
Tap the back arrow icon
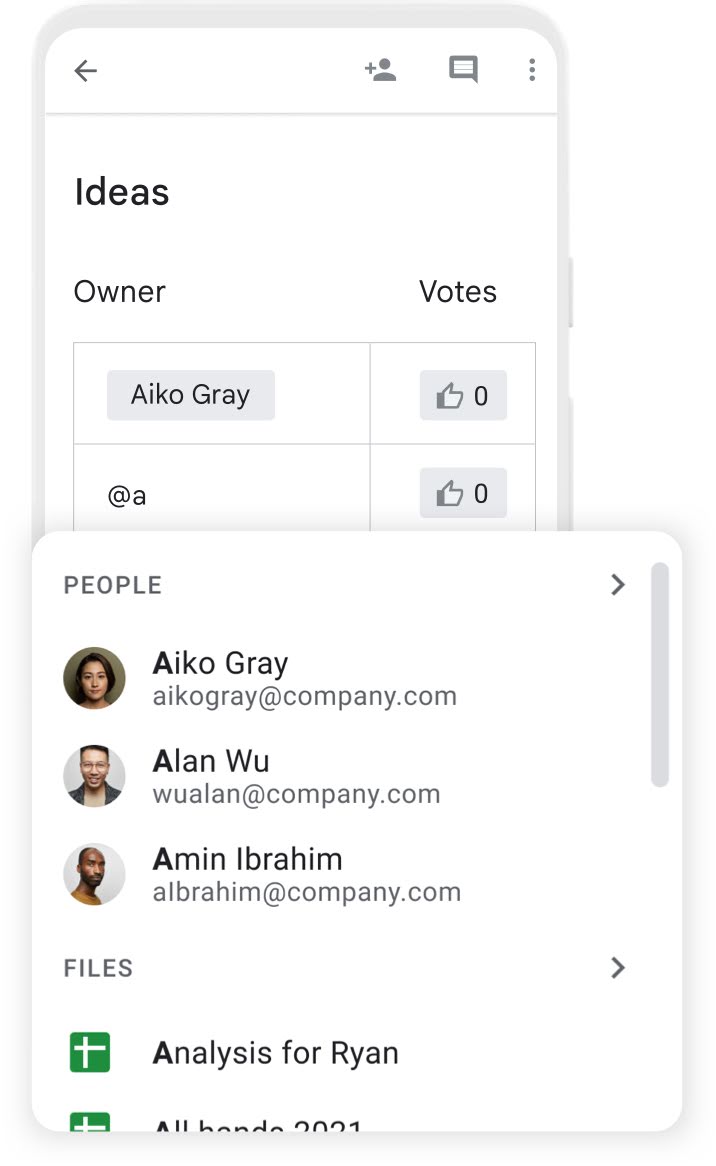[x=86, y=70]
